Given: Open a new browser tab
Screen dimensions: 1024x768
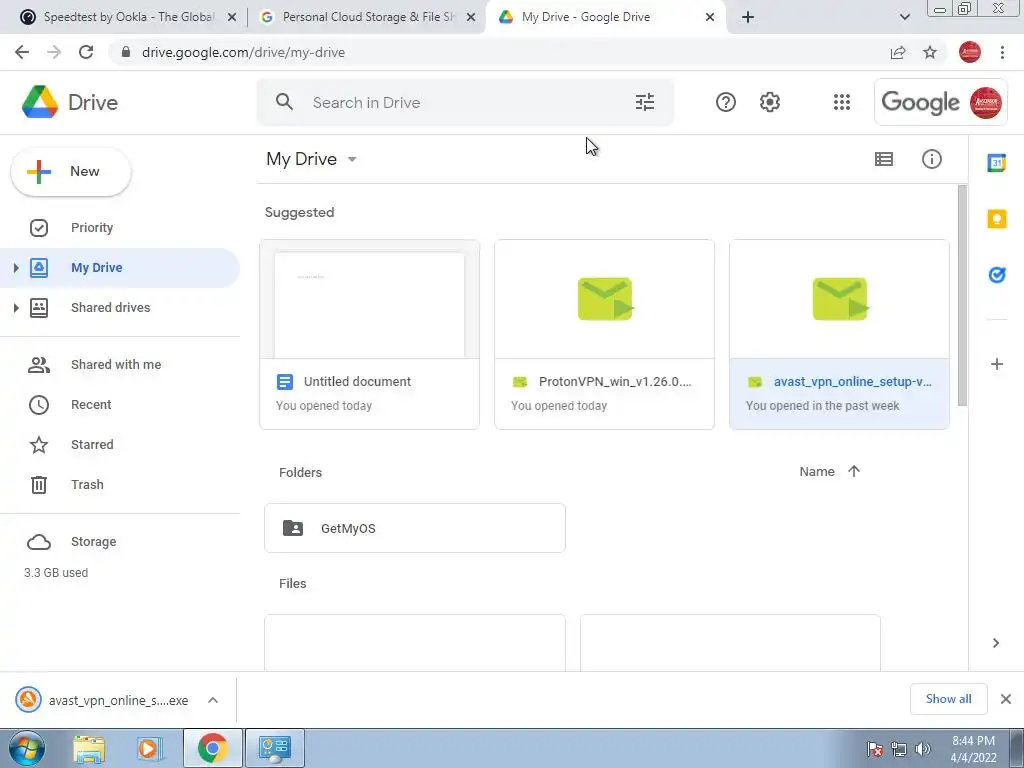Looking at the screenshot, I should click(748, 17).
